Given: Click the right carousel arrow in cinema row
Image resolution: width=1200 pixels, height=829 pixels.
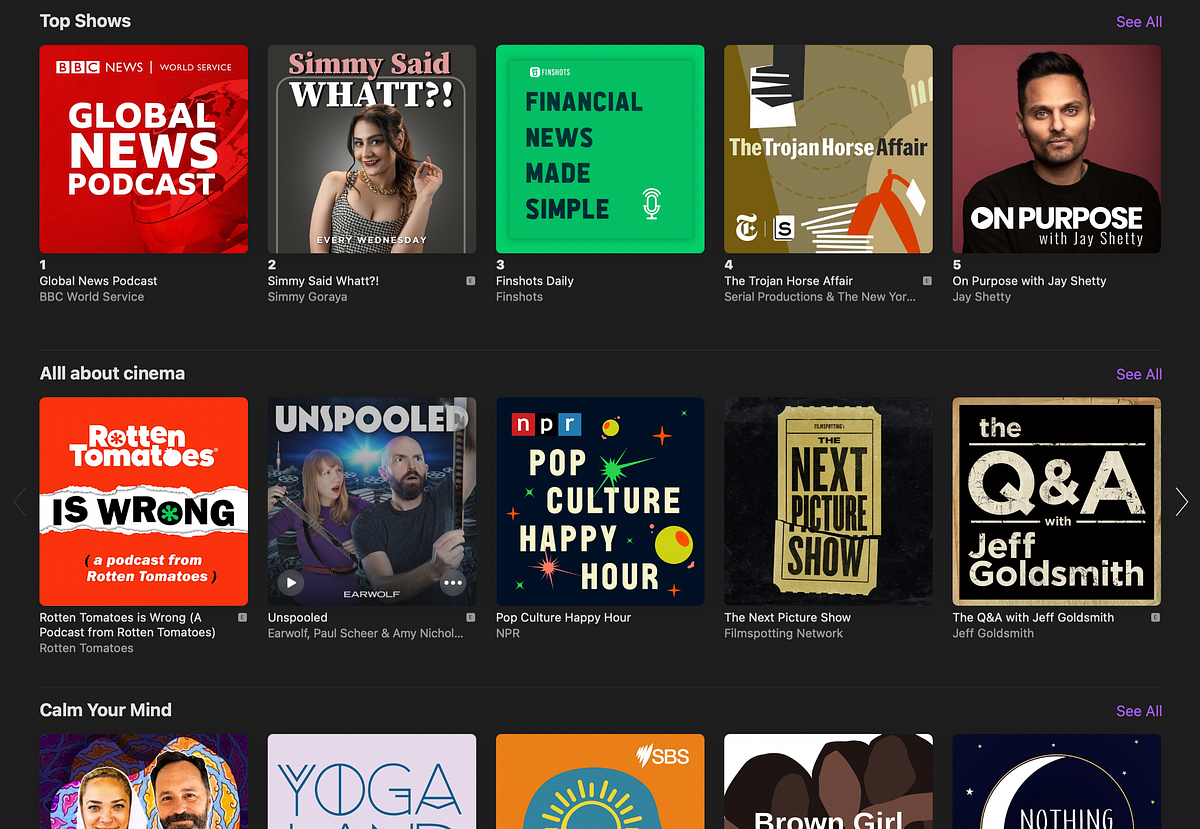Looking at the screenshot, I should 1182,501.
